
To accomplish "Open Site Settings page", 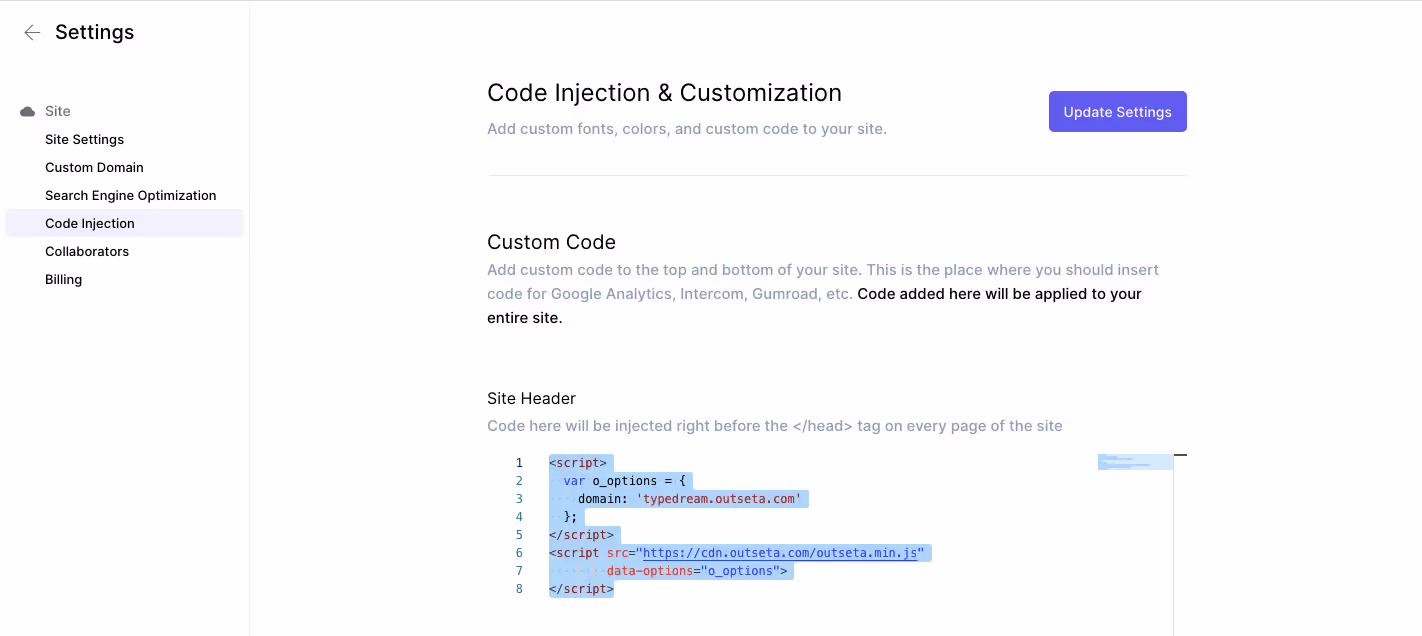I will tap(85, 140).
